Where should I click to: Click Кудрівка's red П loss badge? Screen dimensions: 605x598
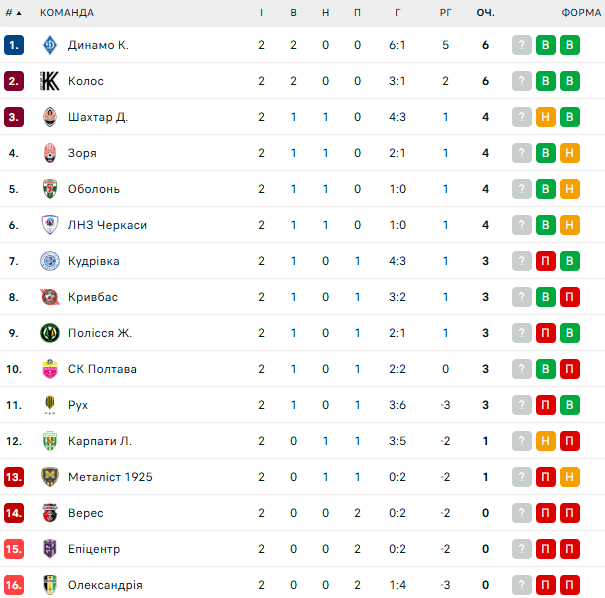pos(546,261)
